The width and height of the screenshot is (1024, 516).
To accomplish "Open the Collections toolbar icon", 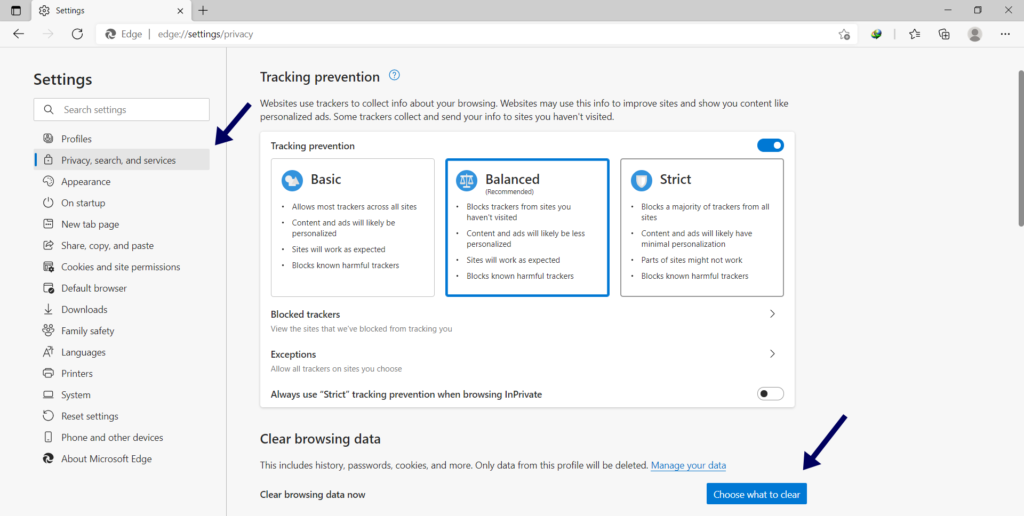I will coord(944,33).
